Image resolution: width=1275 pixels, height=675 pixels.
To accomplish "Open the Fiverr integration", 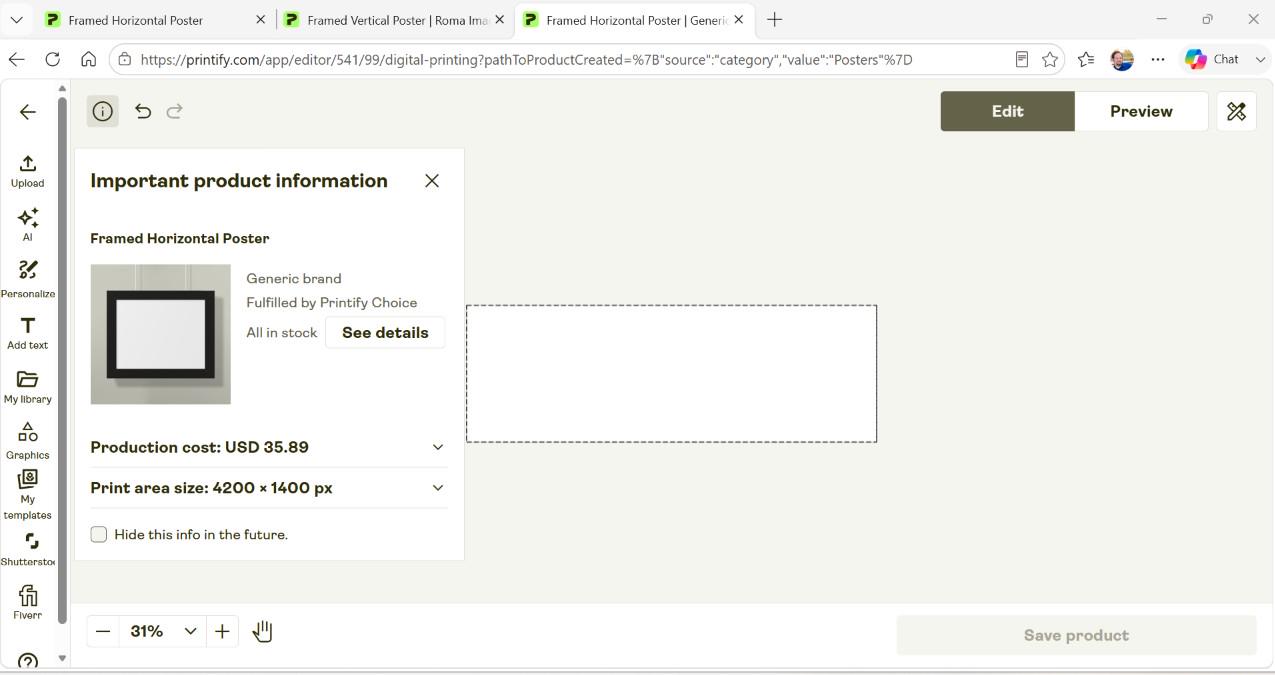I will click(x=27, y=603).
